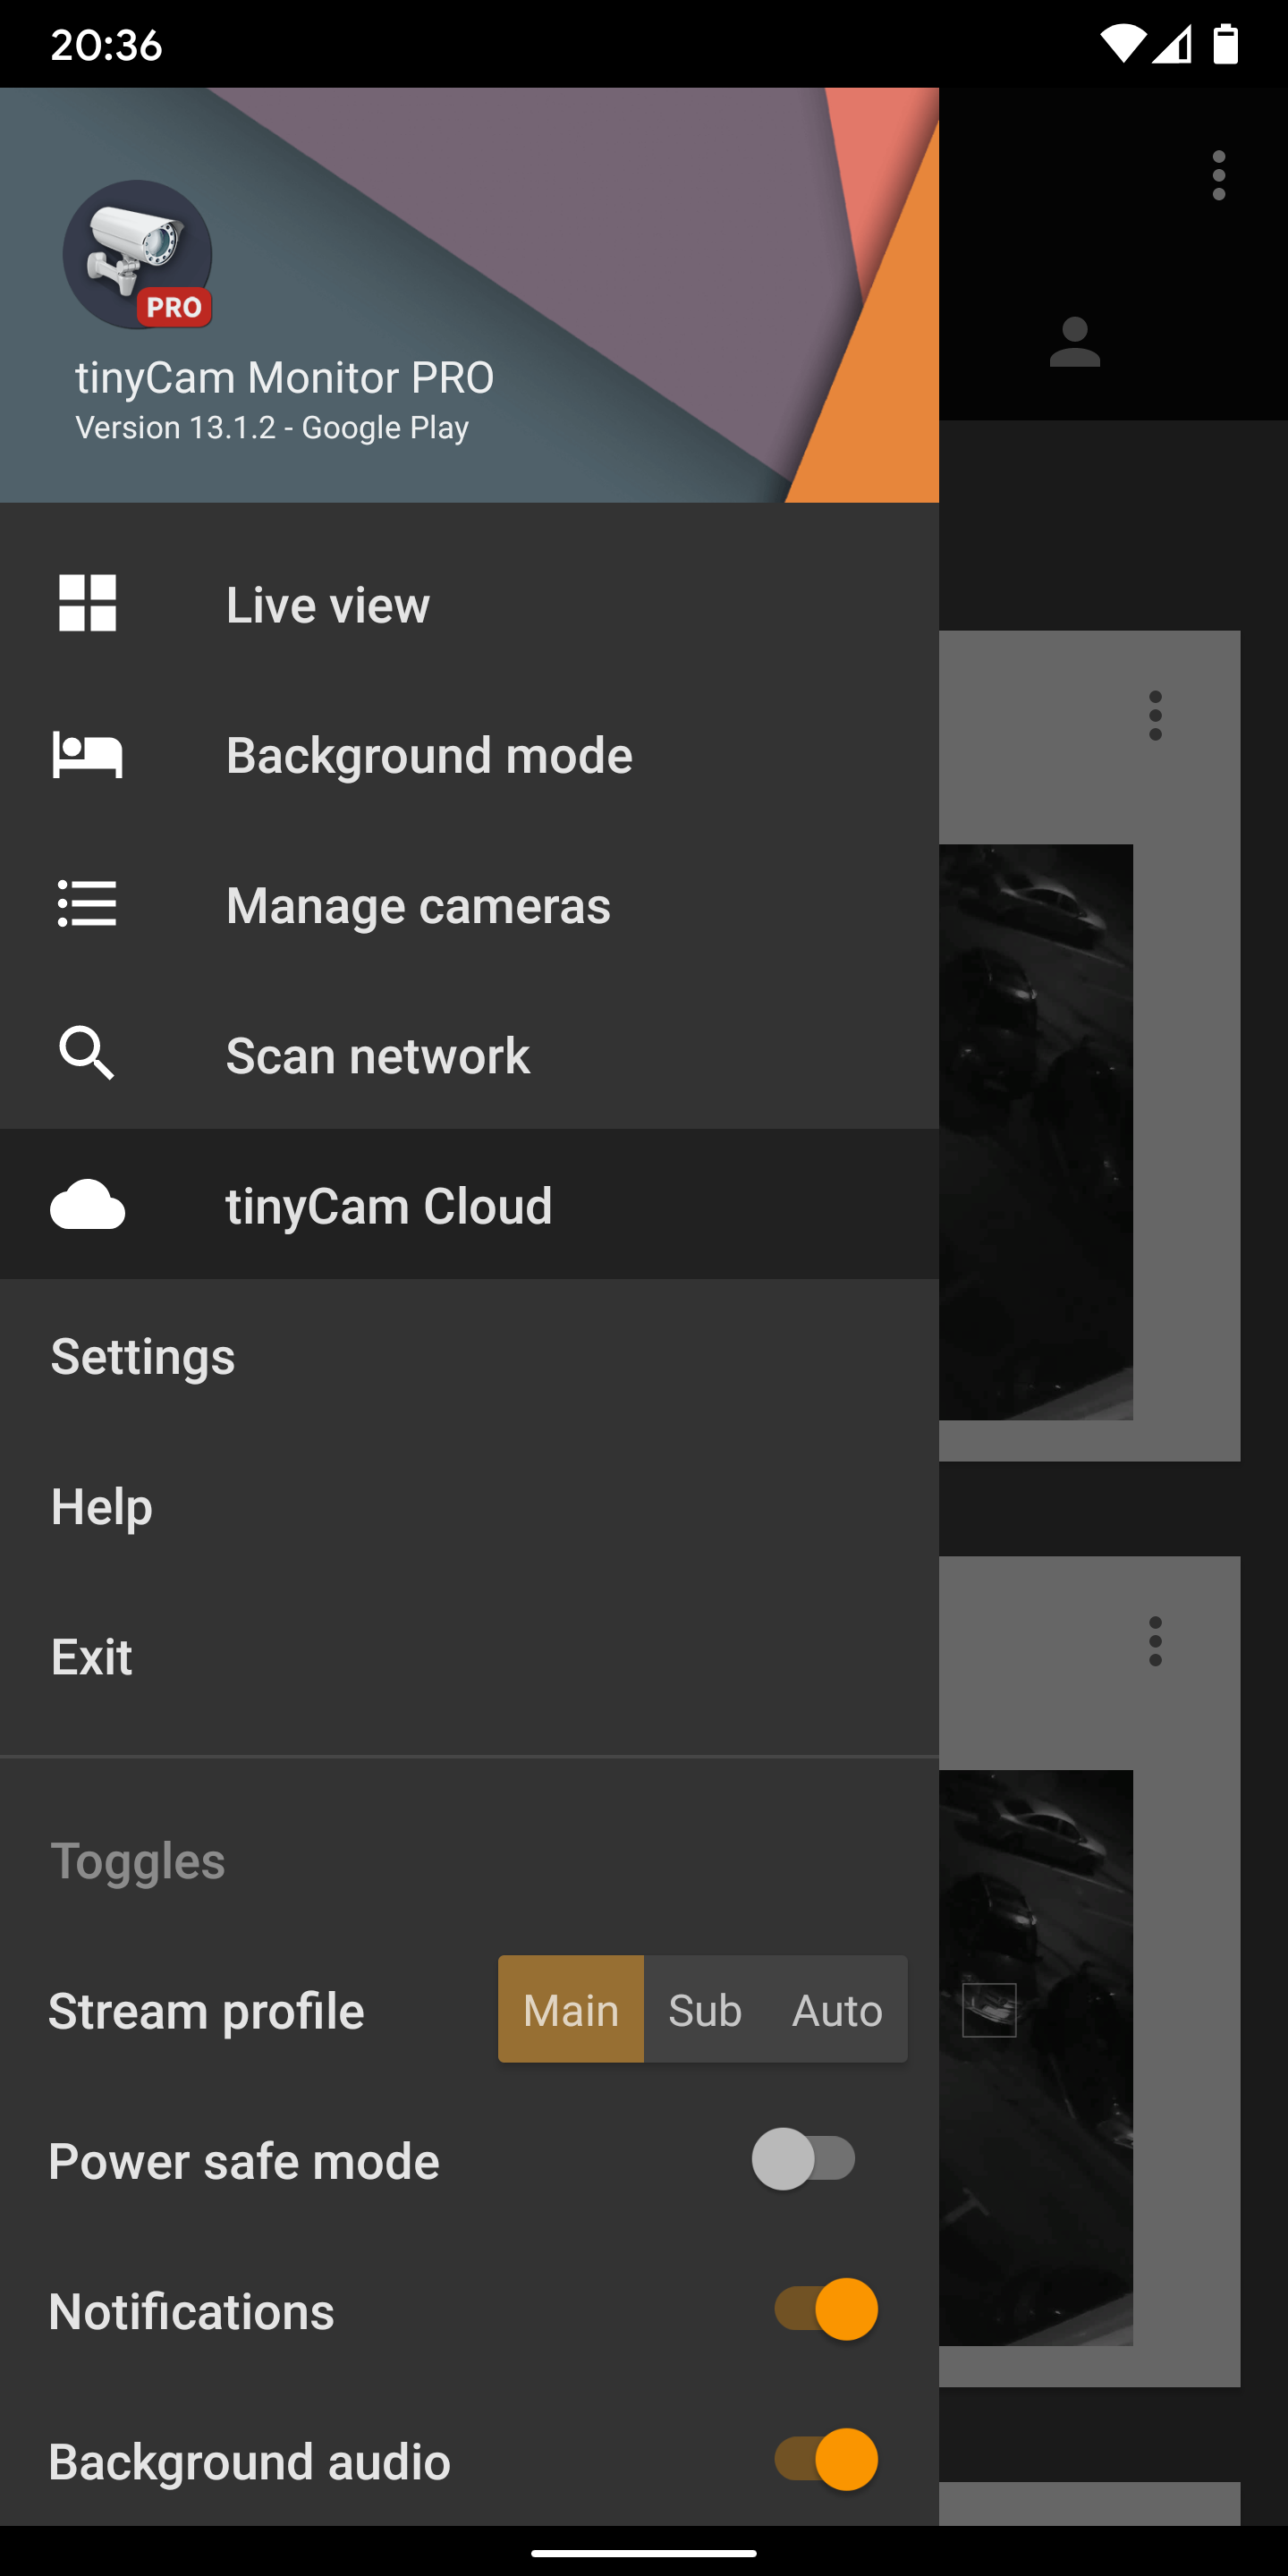This screenshot has width=1288, height=2576.
Task: Tap the 'Stream profile' label
Action: coord(207,2011)
